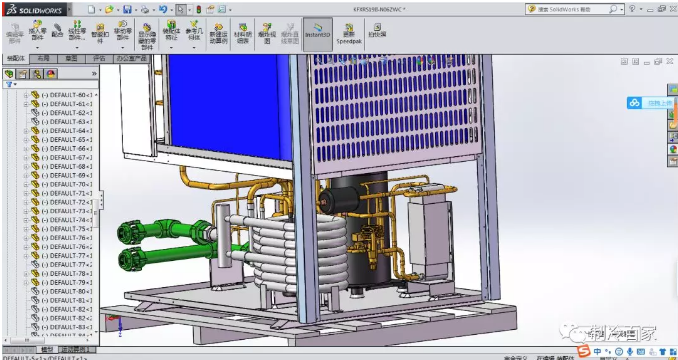Open the Appearances color ball tab in tree panel
Screen dimensions: 678x360
(x=51, y=73)
